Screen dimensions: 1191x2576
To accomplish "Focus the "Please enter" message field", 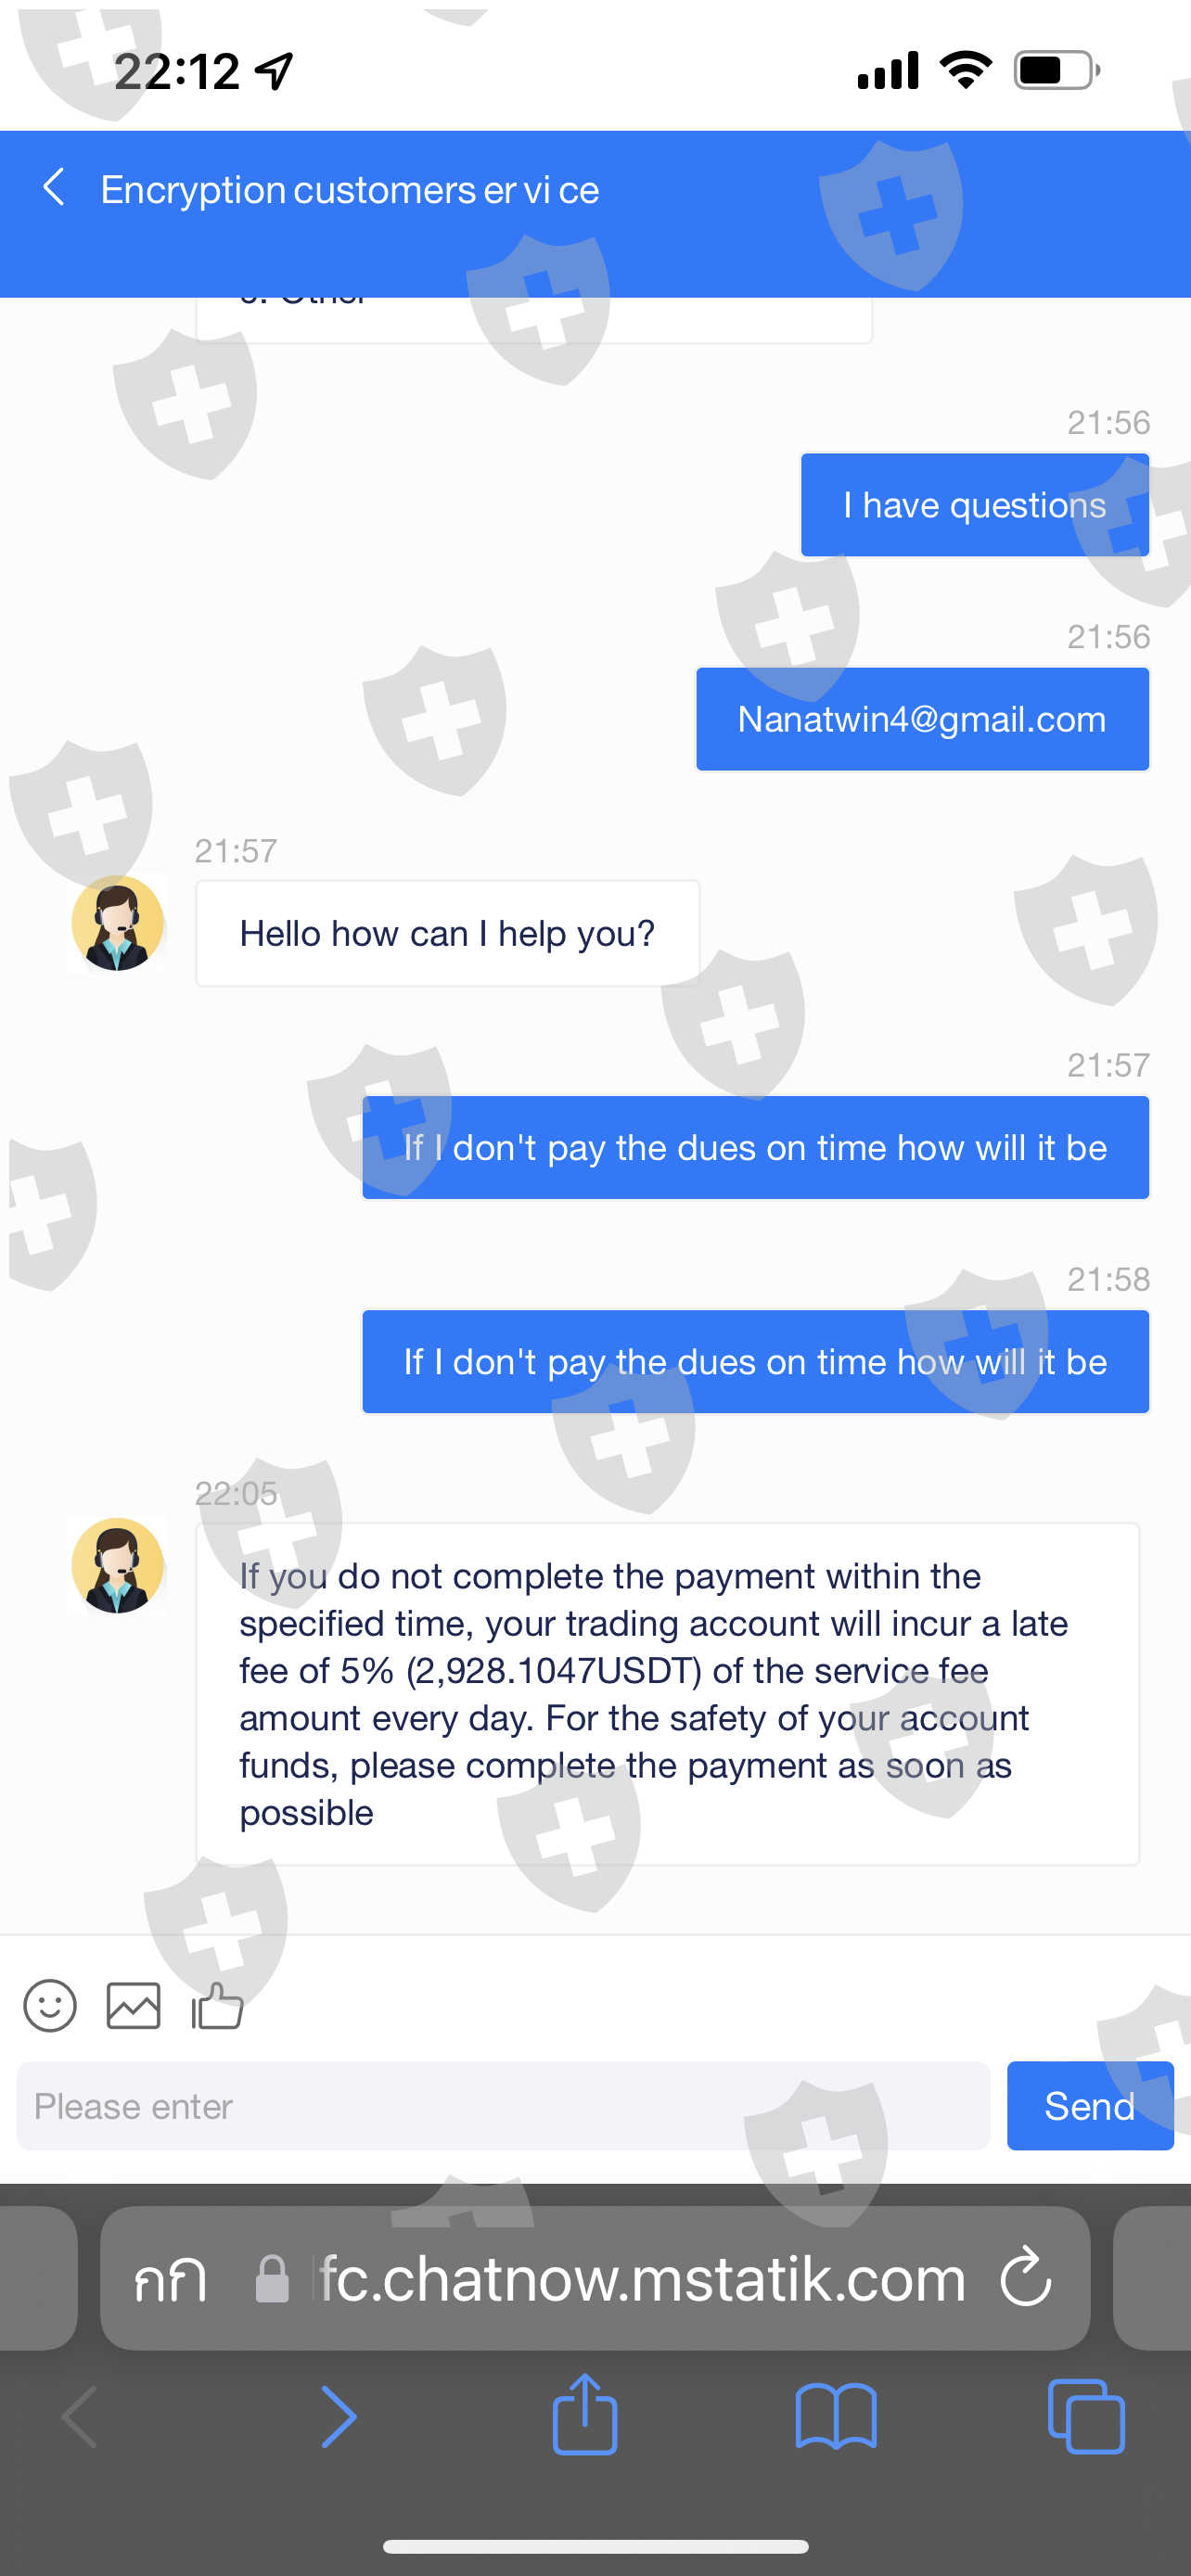I will [503, 2106].
